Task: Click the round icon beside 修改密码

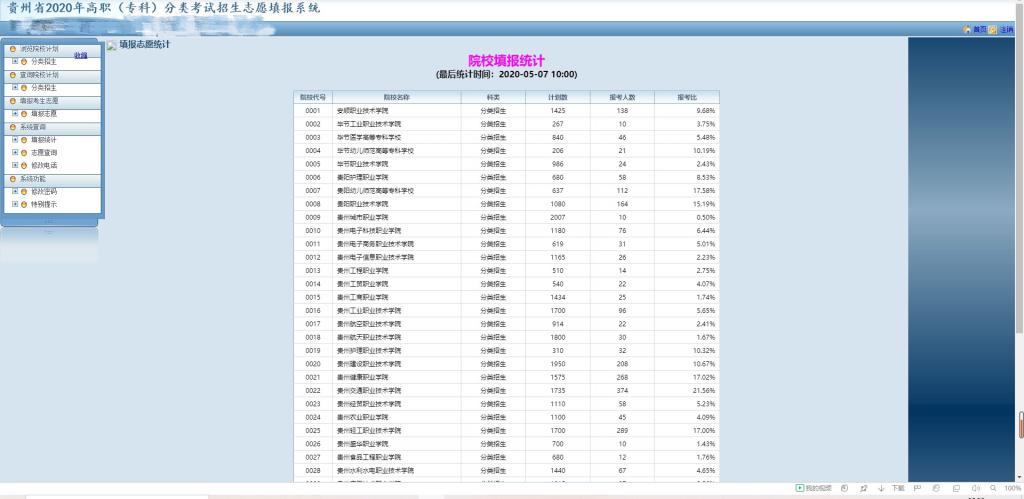Action: click(24, 191)
